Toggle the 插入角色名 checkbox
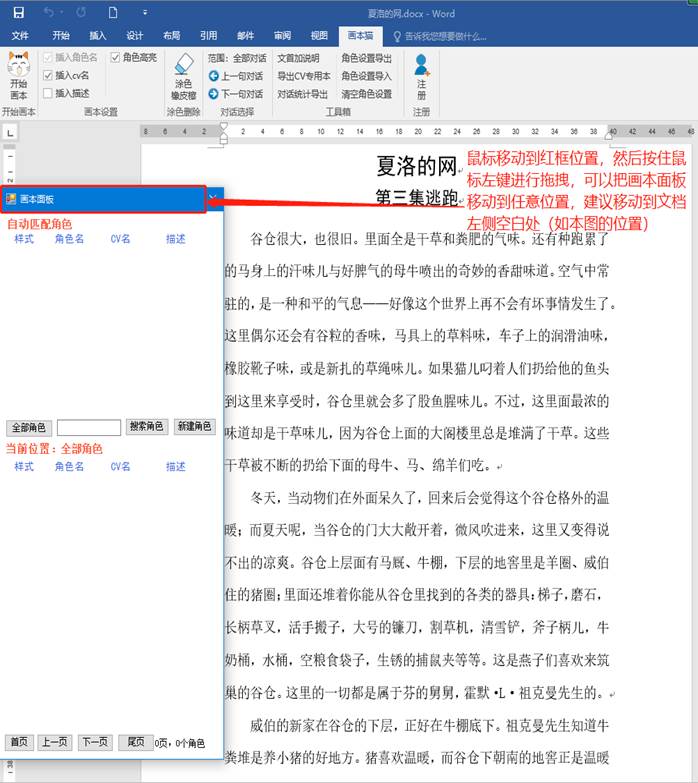 pyautogui.click(x=48, y=57)
